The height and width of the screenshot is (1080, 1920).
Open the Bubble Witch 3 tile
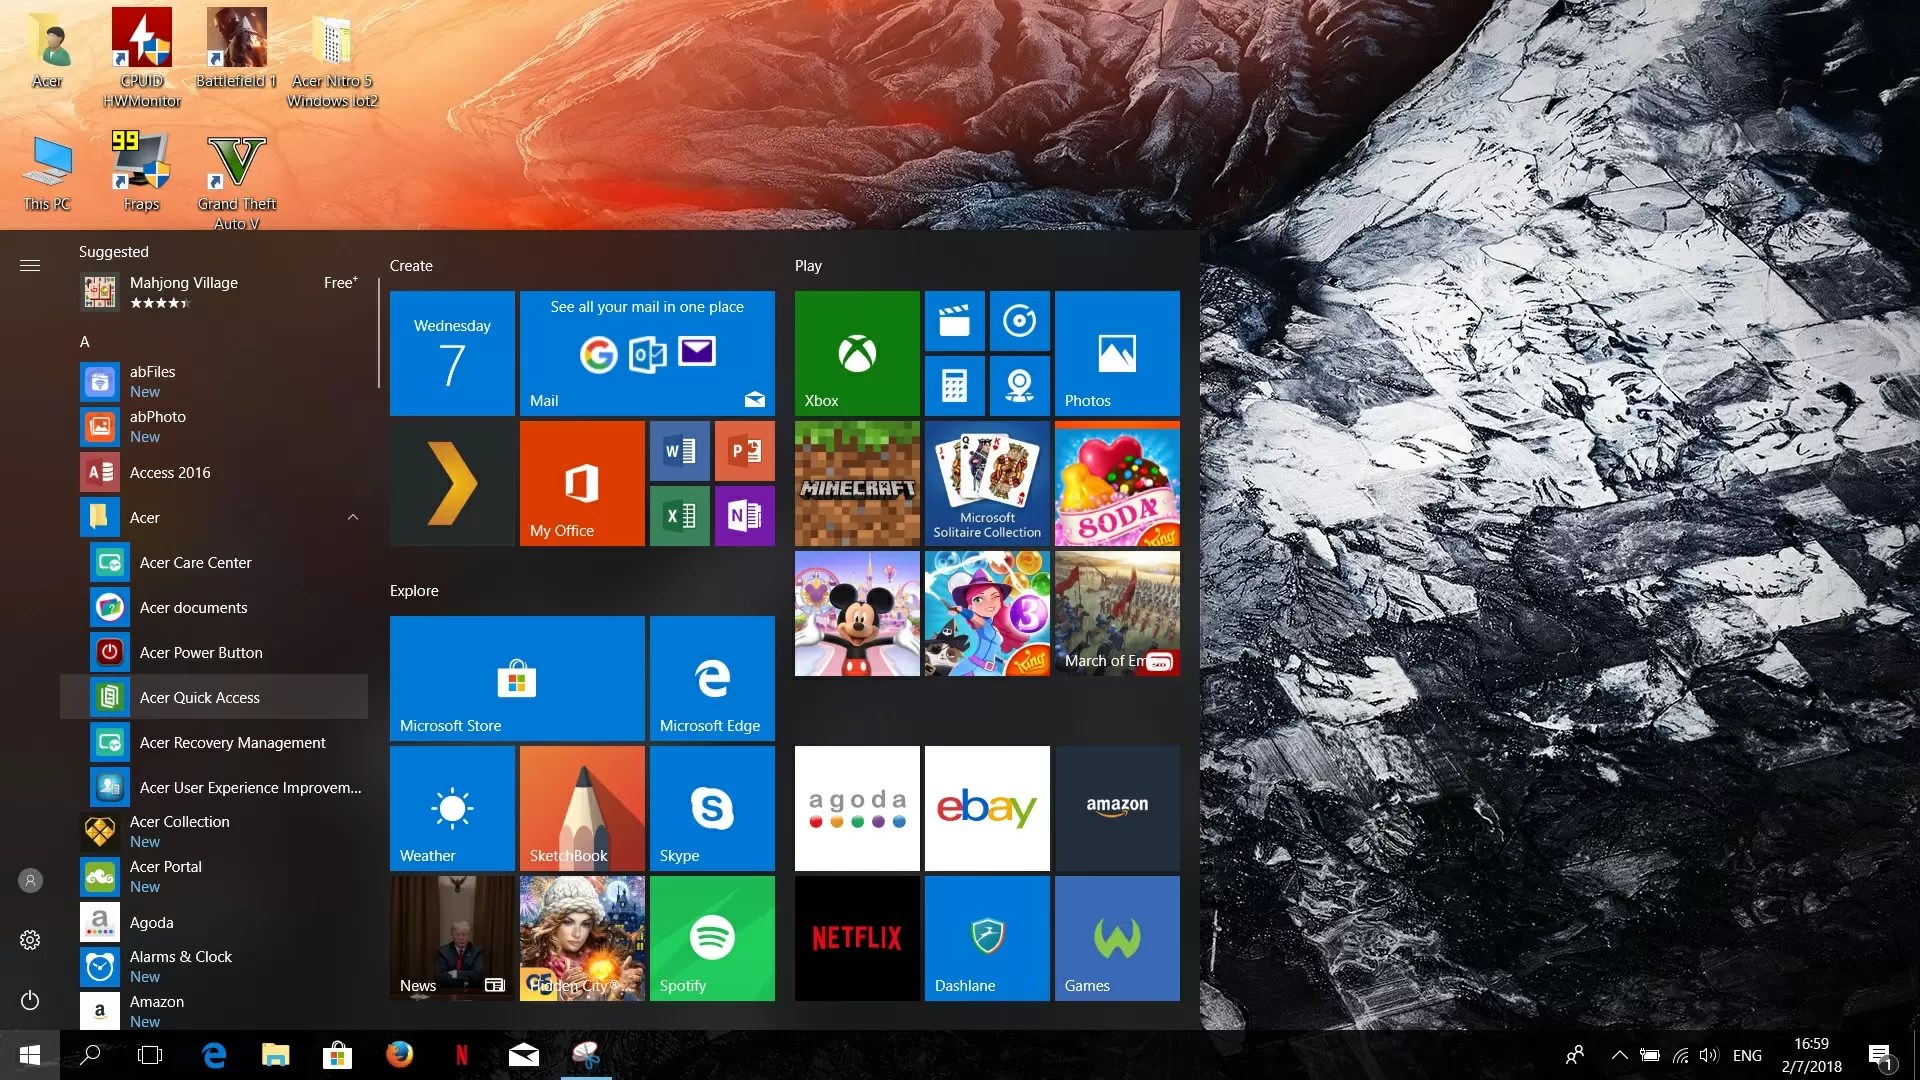pyautogui.click(x=987, y=613)
